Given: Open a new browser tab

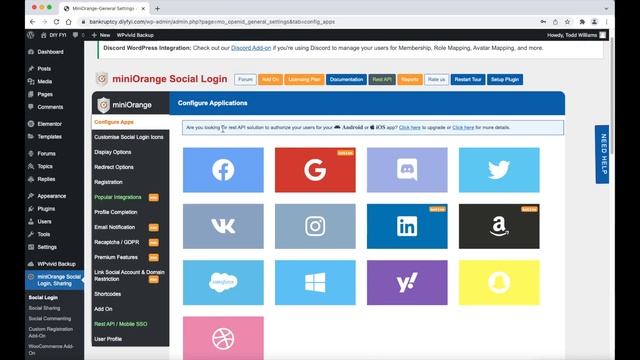Looking at the screenshot, I should pos(157,8).
